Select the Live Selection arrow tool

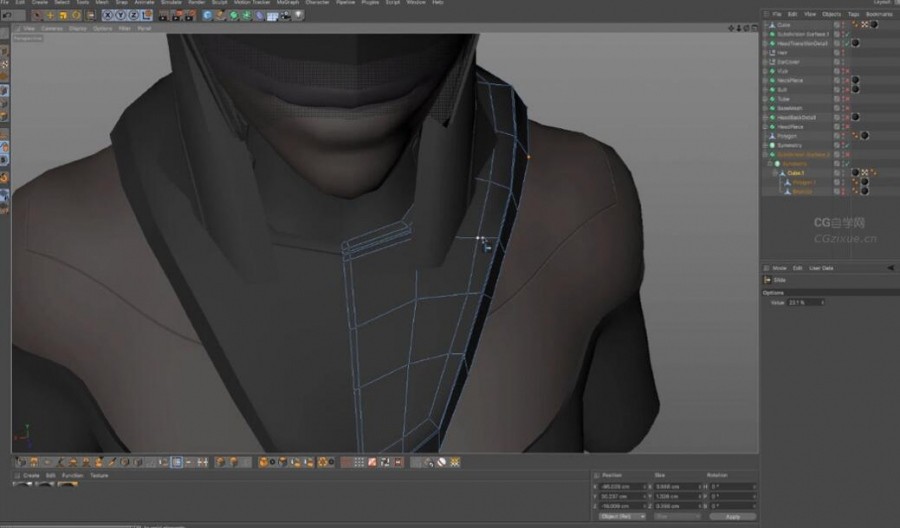(37, 15)
